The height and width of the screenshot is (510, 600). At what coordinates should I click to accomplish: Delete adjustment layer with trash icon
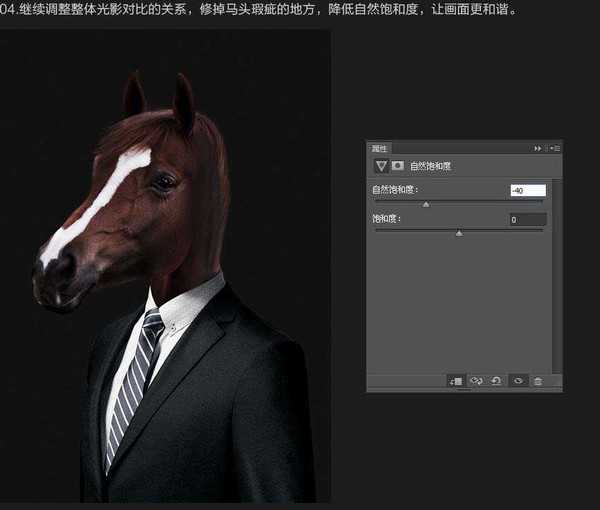pos(538,381)
